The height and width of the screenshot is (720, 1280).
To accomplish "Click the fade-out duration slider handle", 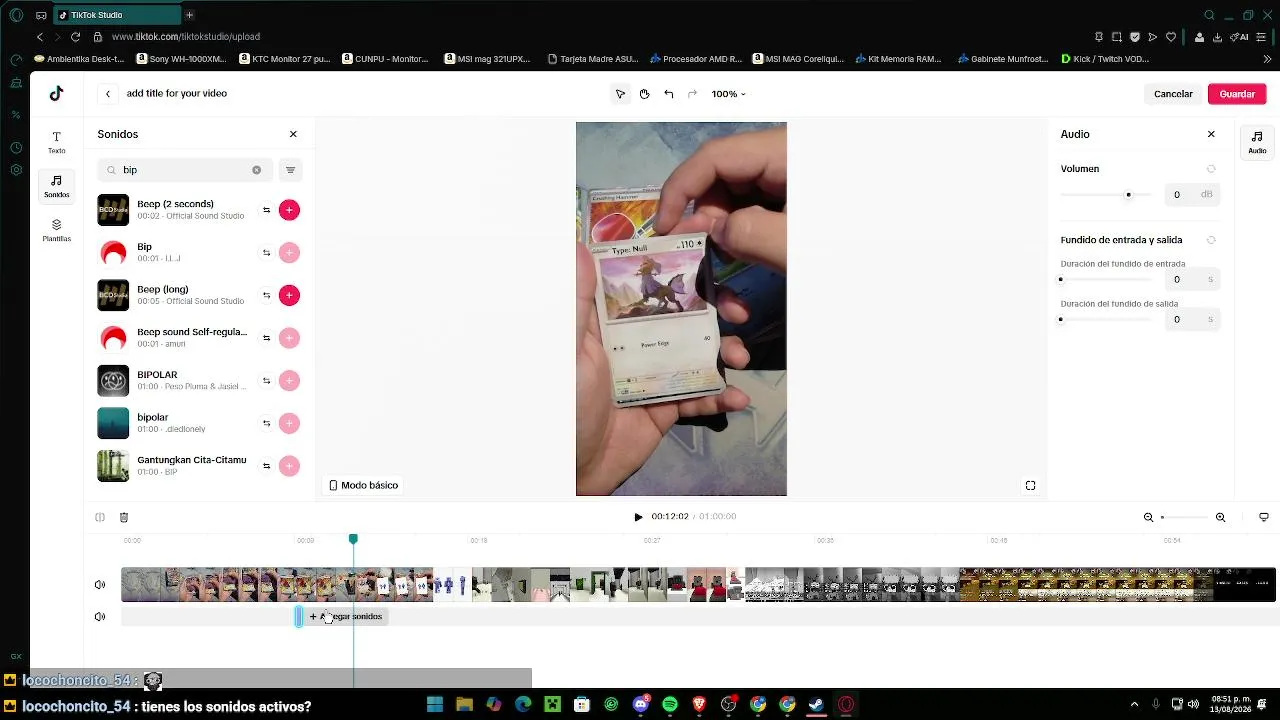I will pyautogui.click(x=1061, y=320).
